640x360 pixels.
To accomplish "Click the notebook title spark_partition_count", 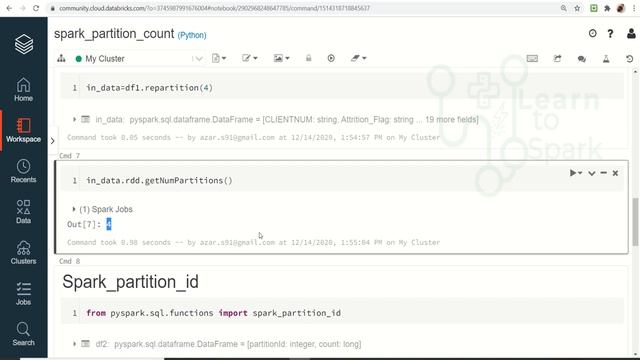I will click(x=114, y=34).
